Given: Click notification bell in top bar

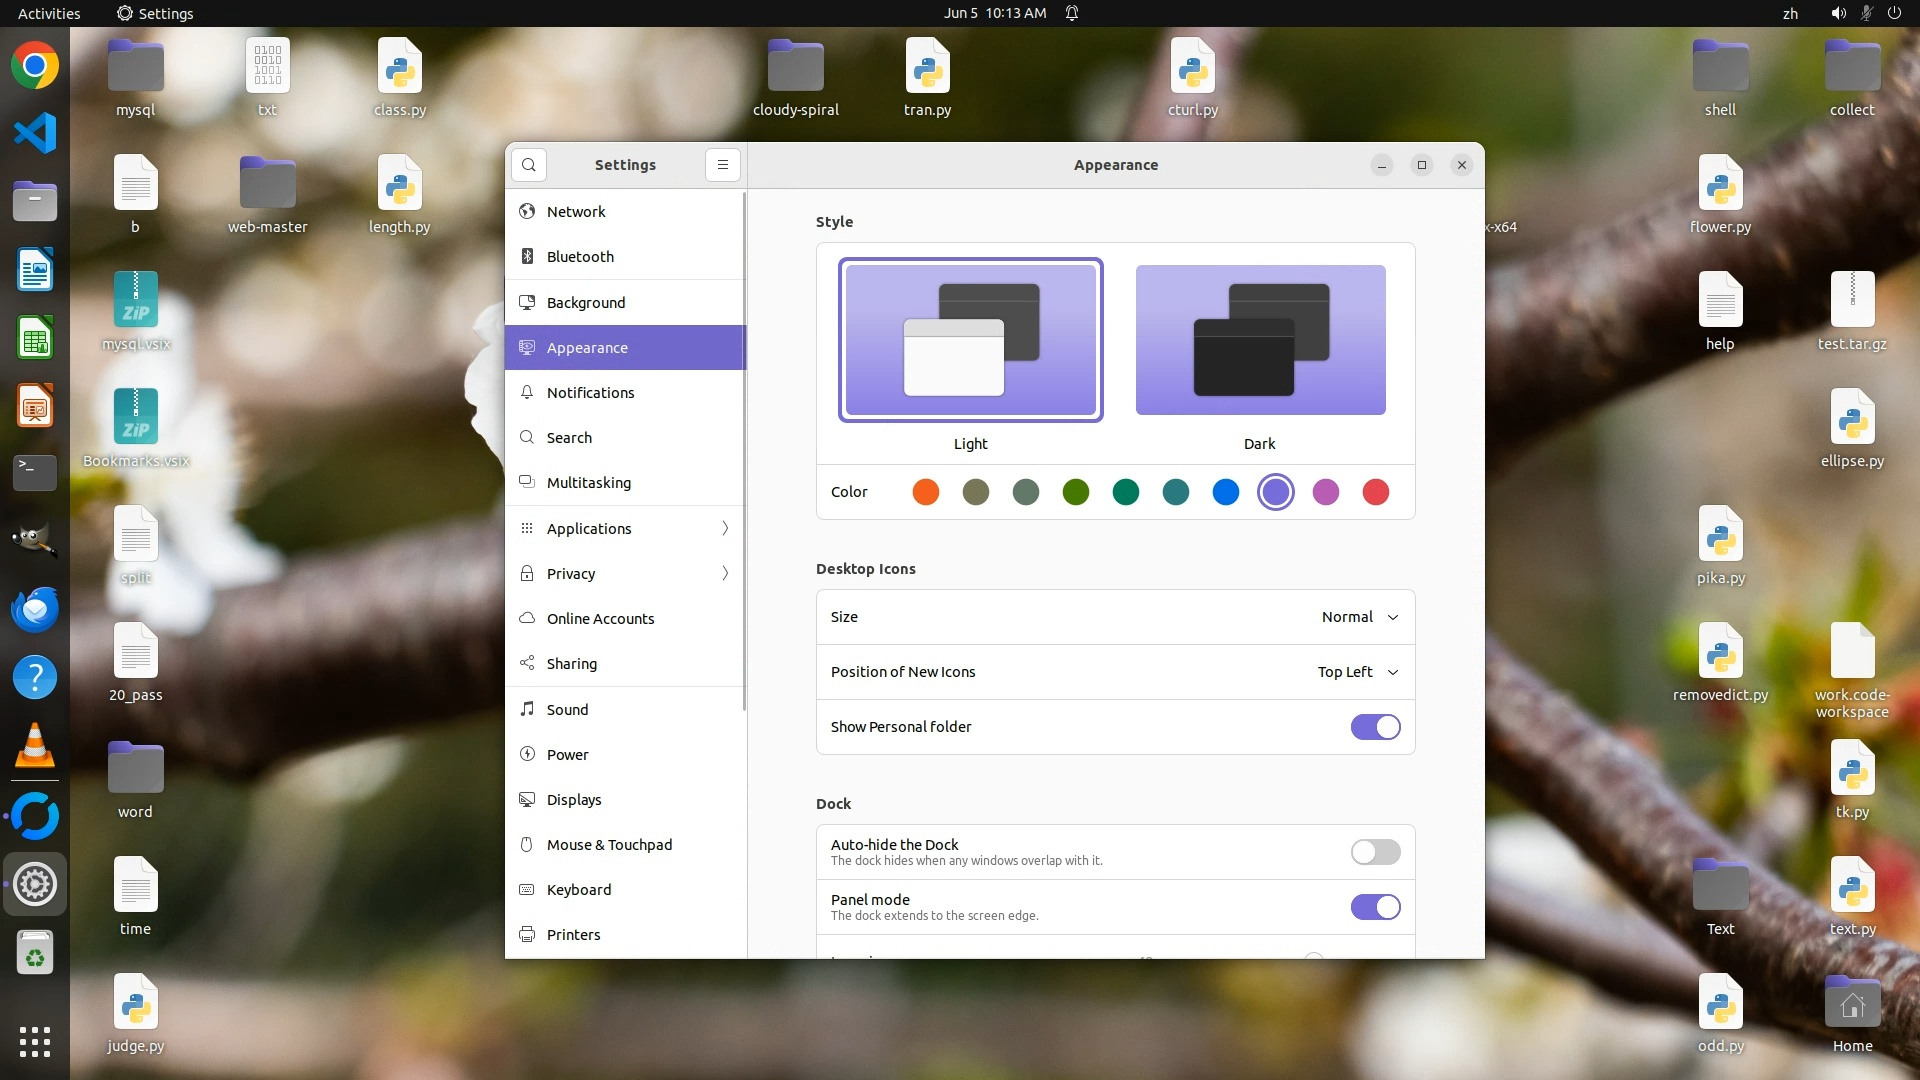Looking at the screenshot, I should [1071, 13].
